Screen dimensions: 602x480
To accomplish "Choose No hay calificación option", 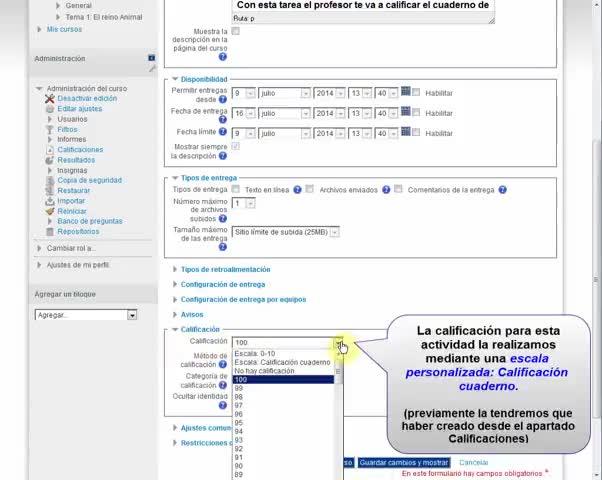I will pyautogui.click(x=283, y=371).
